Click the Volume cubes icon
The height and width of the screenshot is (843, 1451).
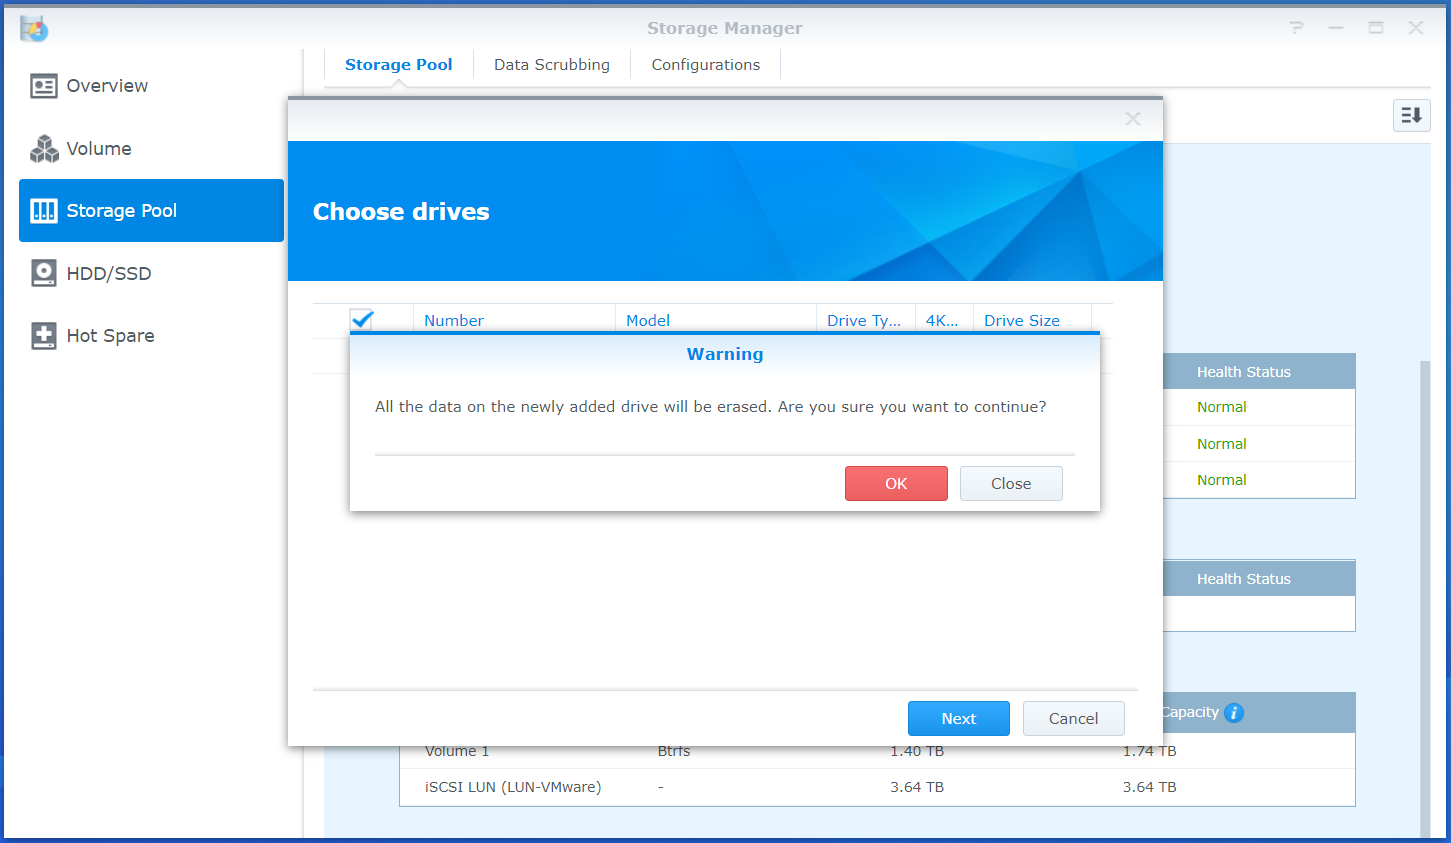click(44, 149)
